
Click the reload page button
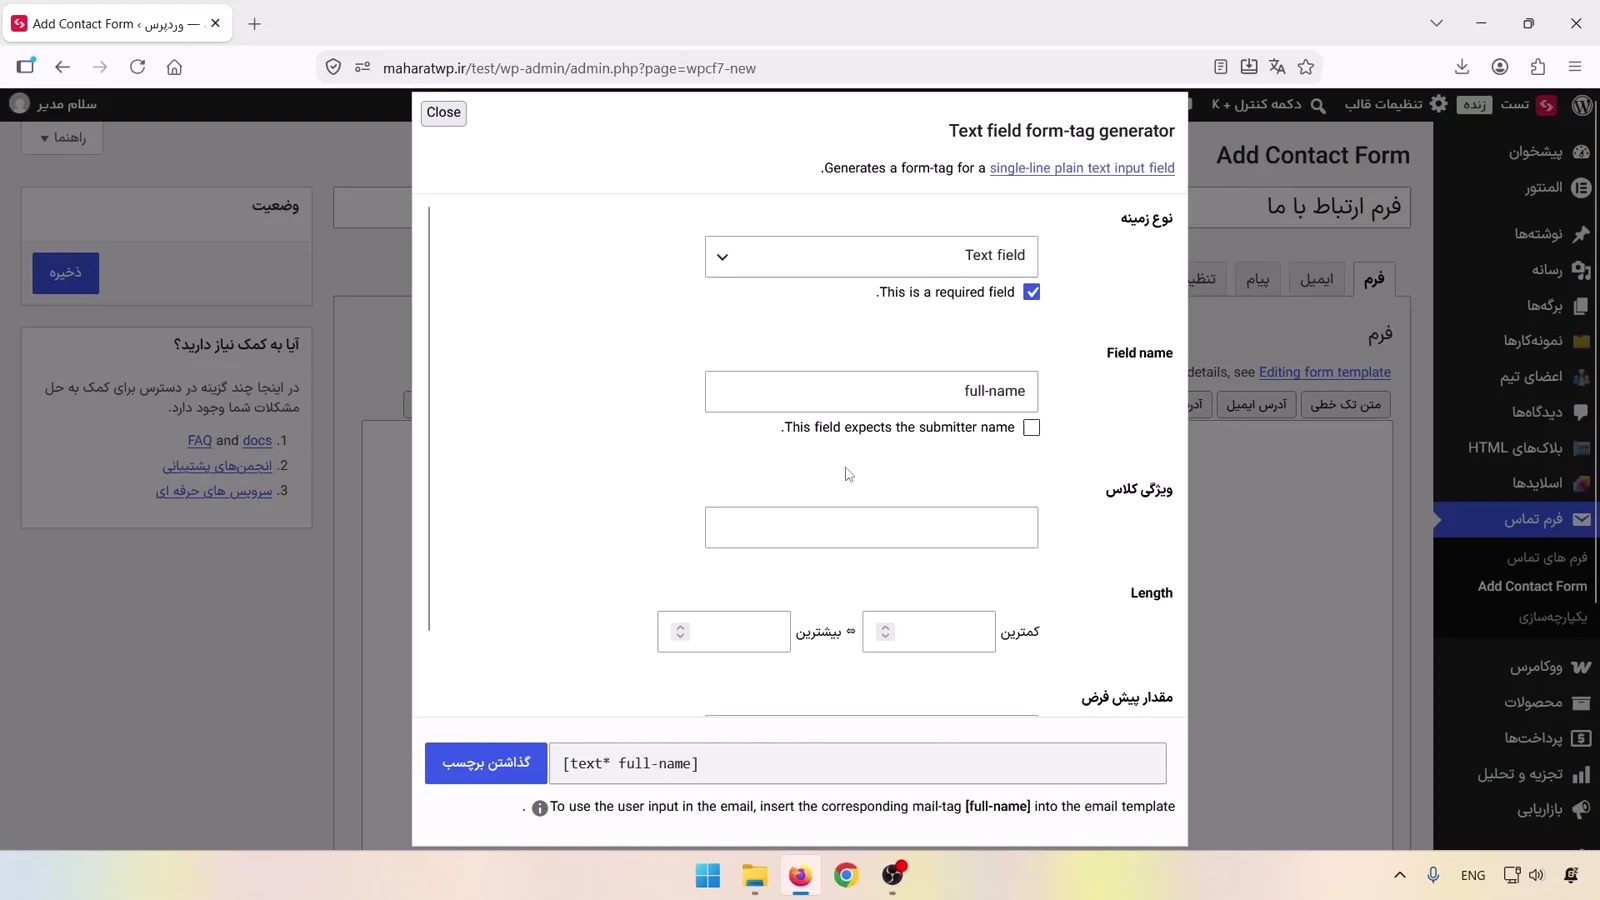[138, 67]
